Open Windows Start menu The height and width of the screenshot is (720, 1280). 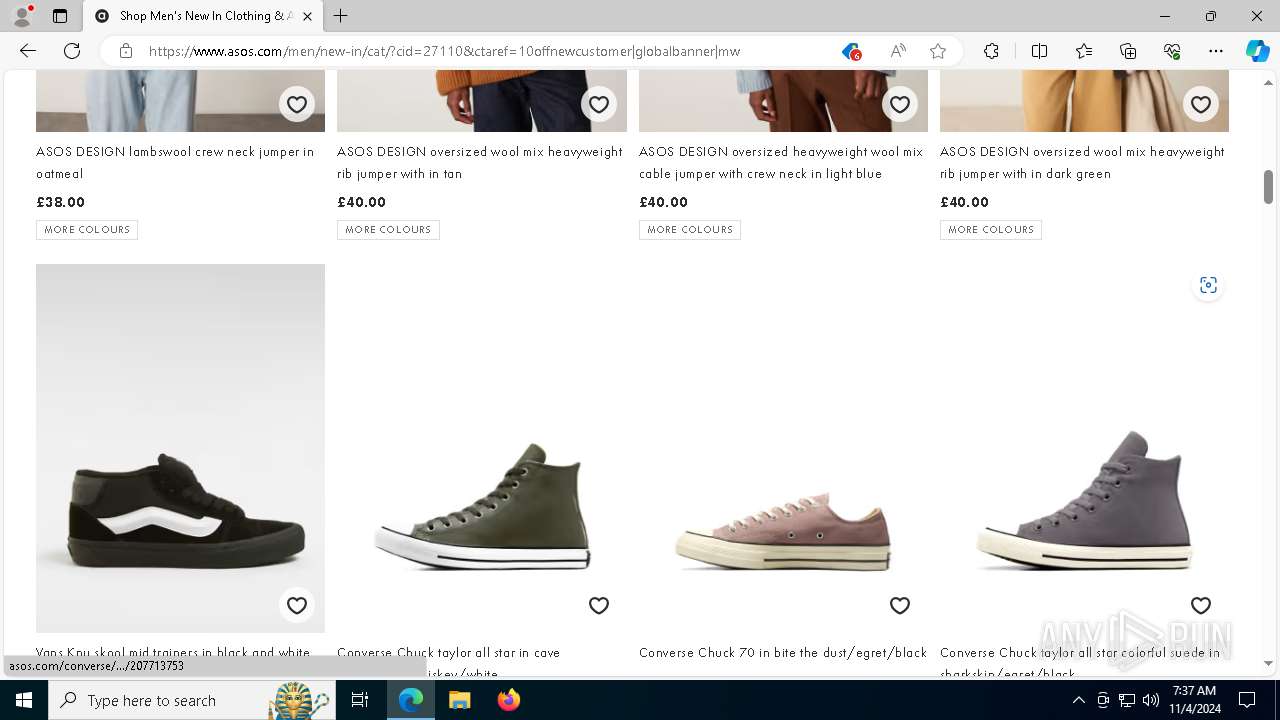[24, 700]
